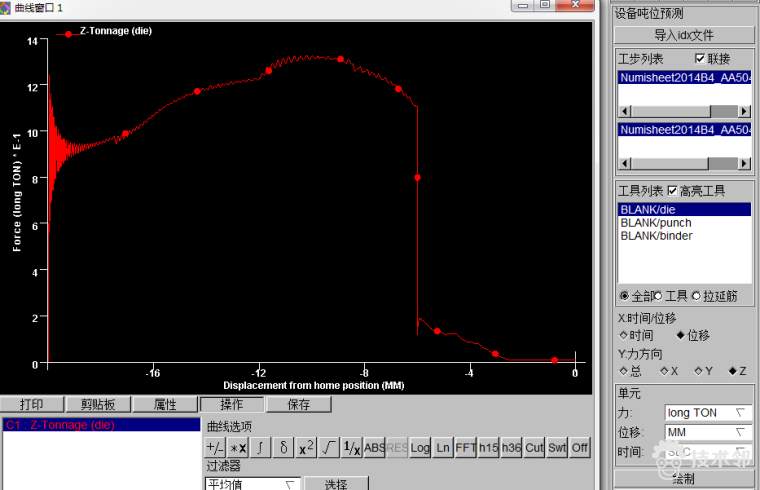
Task: Click the Cut curve icon
Action: [534, 448]
